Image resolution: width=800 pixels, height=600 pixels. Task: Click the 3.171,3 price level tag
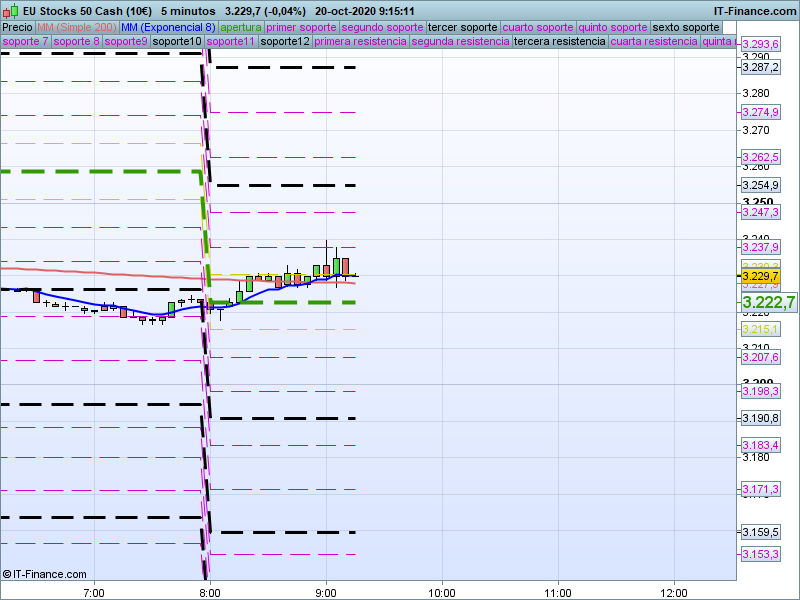760,490
